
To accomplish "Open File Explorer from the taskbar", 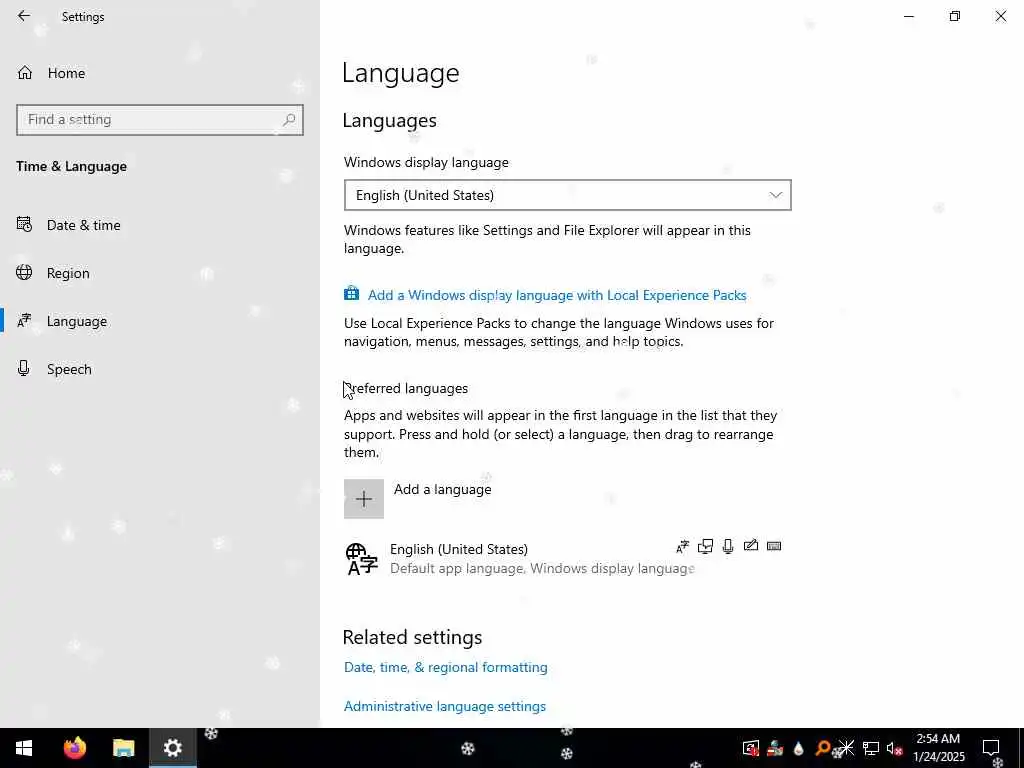I will [123, 748].
